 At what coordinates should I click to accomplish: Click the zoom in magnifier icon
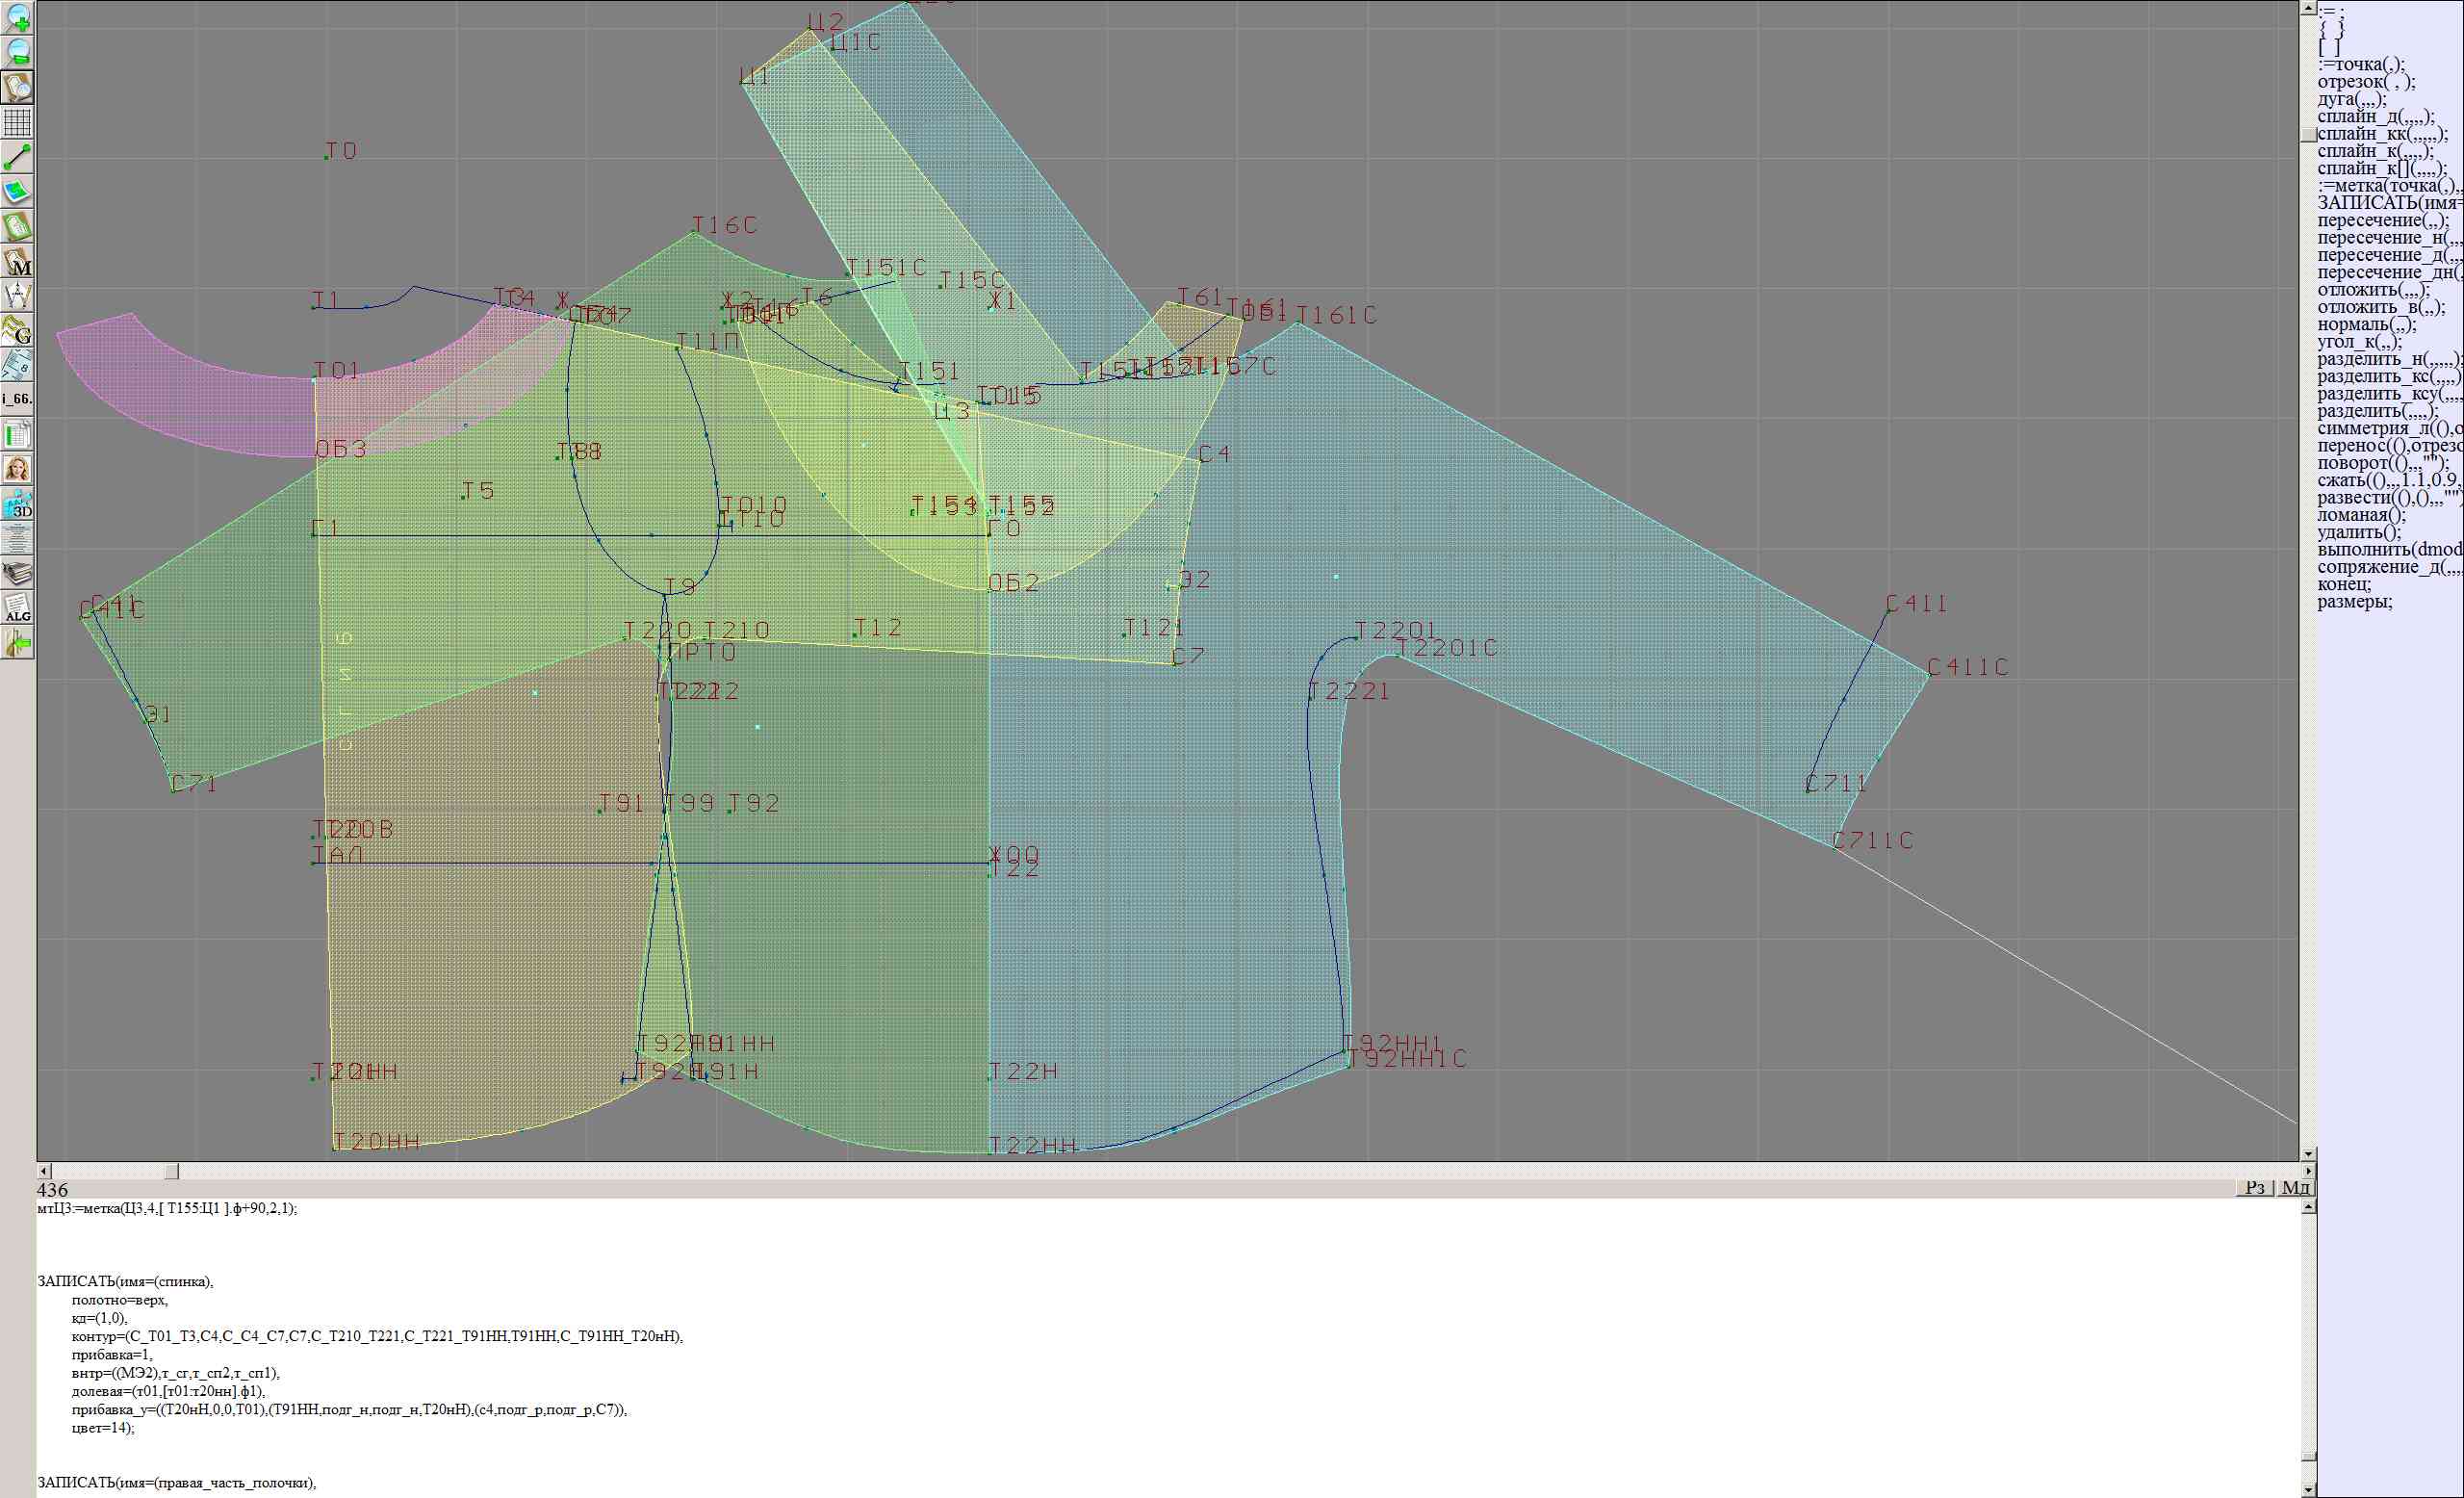pyautogui.click(x=17, y=17)
